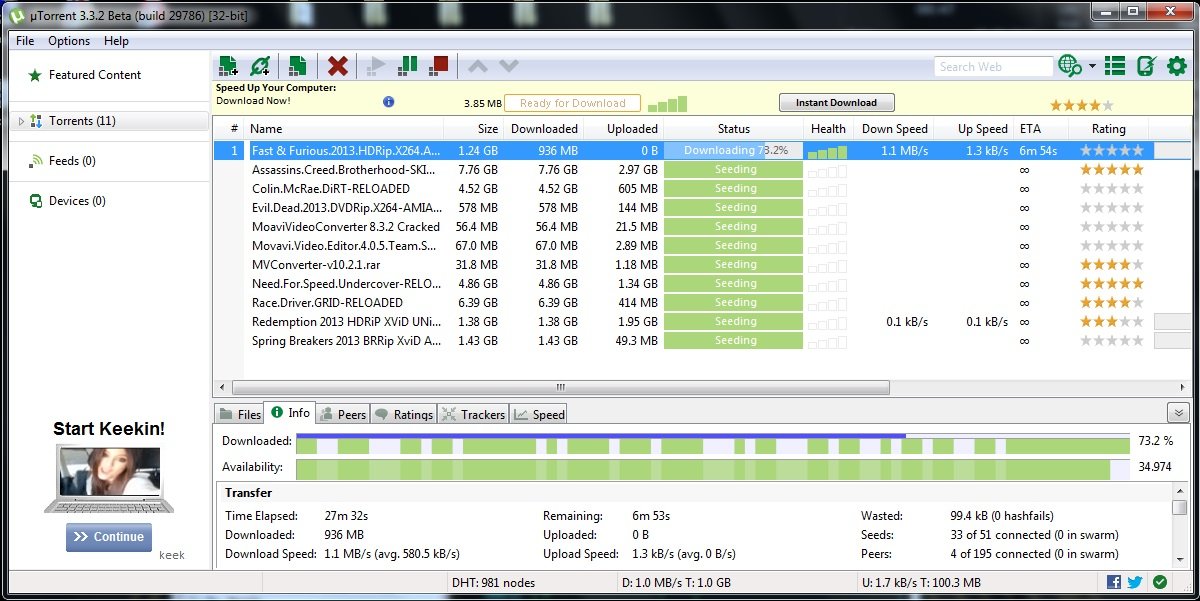Viewport: 1200px width, 601px height.
Task: Move the torrent down in queue
Action: pos(509,66)
